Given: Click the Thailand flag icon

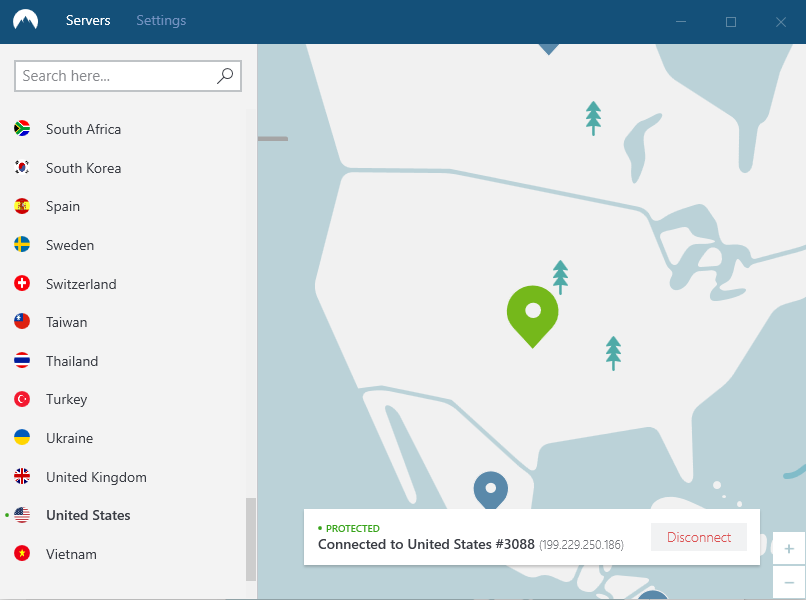Looking at the screenshot, I should click(x=22, y=360).
